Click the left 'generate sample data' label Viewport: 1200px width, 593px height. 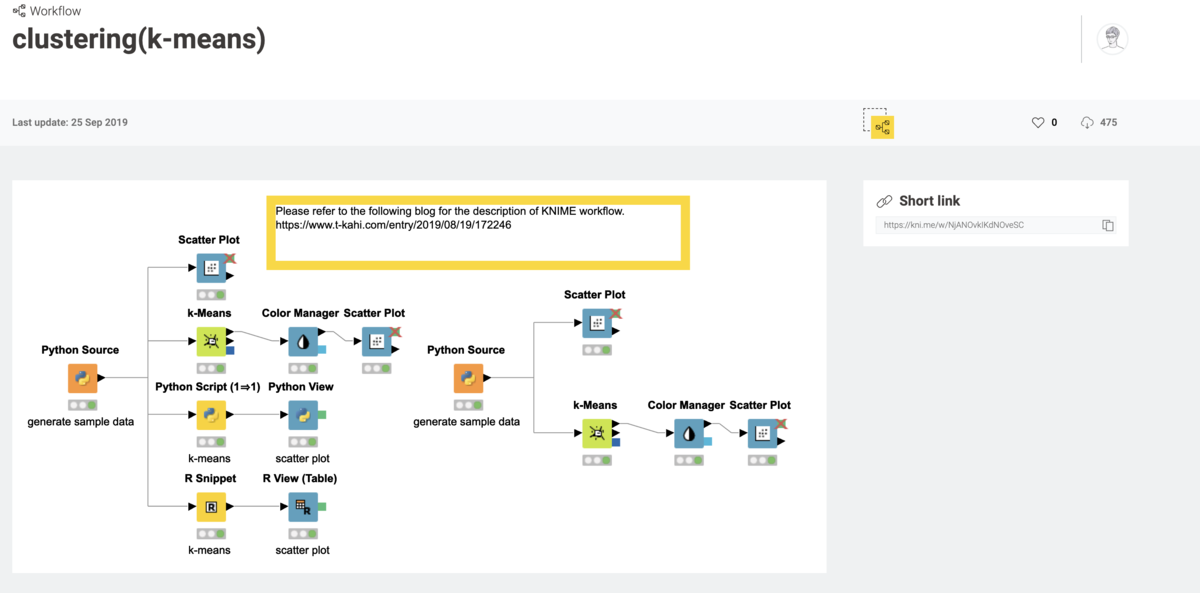(81, 422)
